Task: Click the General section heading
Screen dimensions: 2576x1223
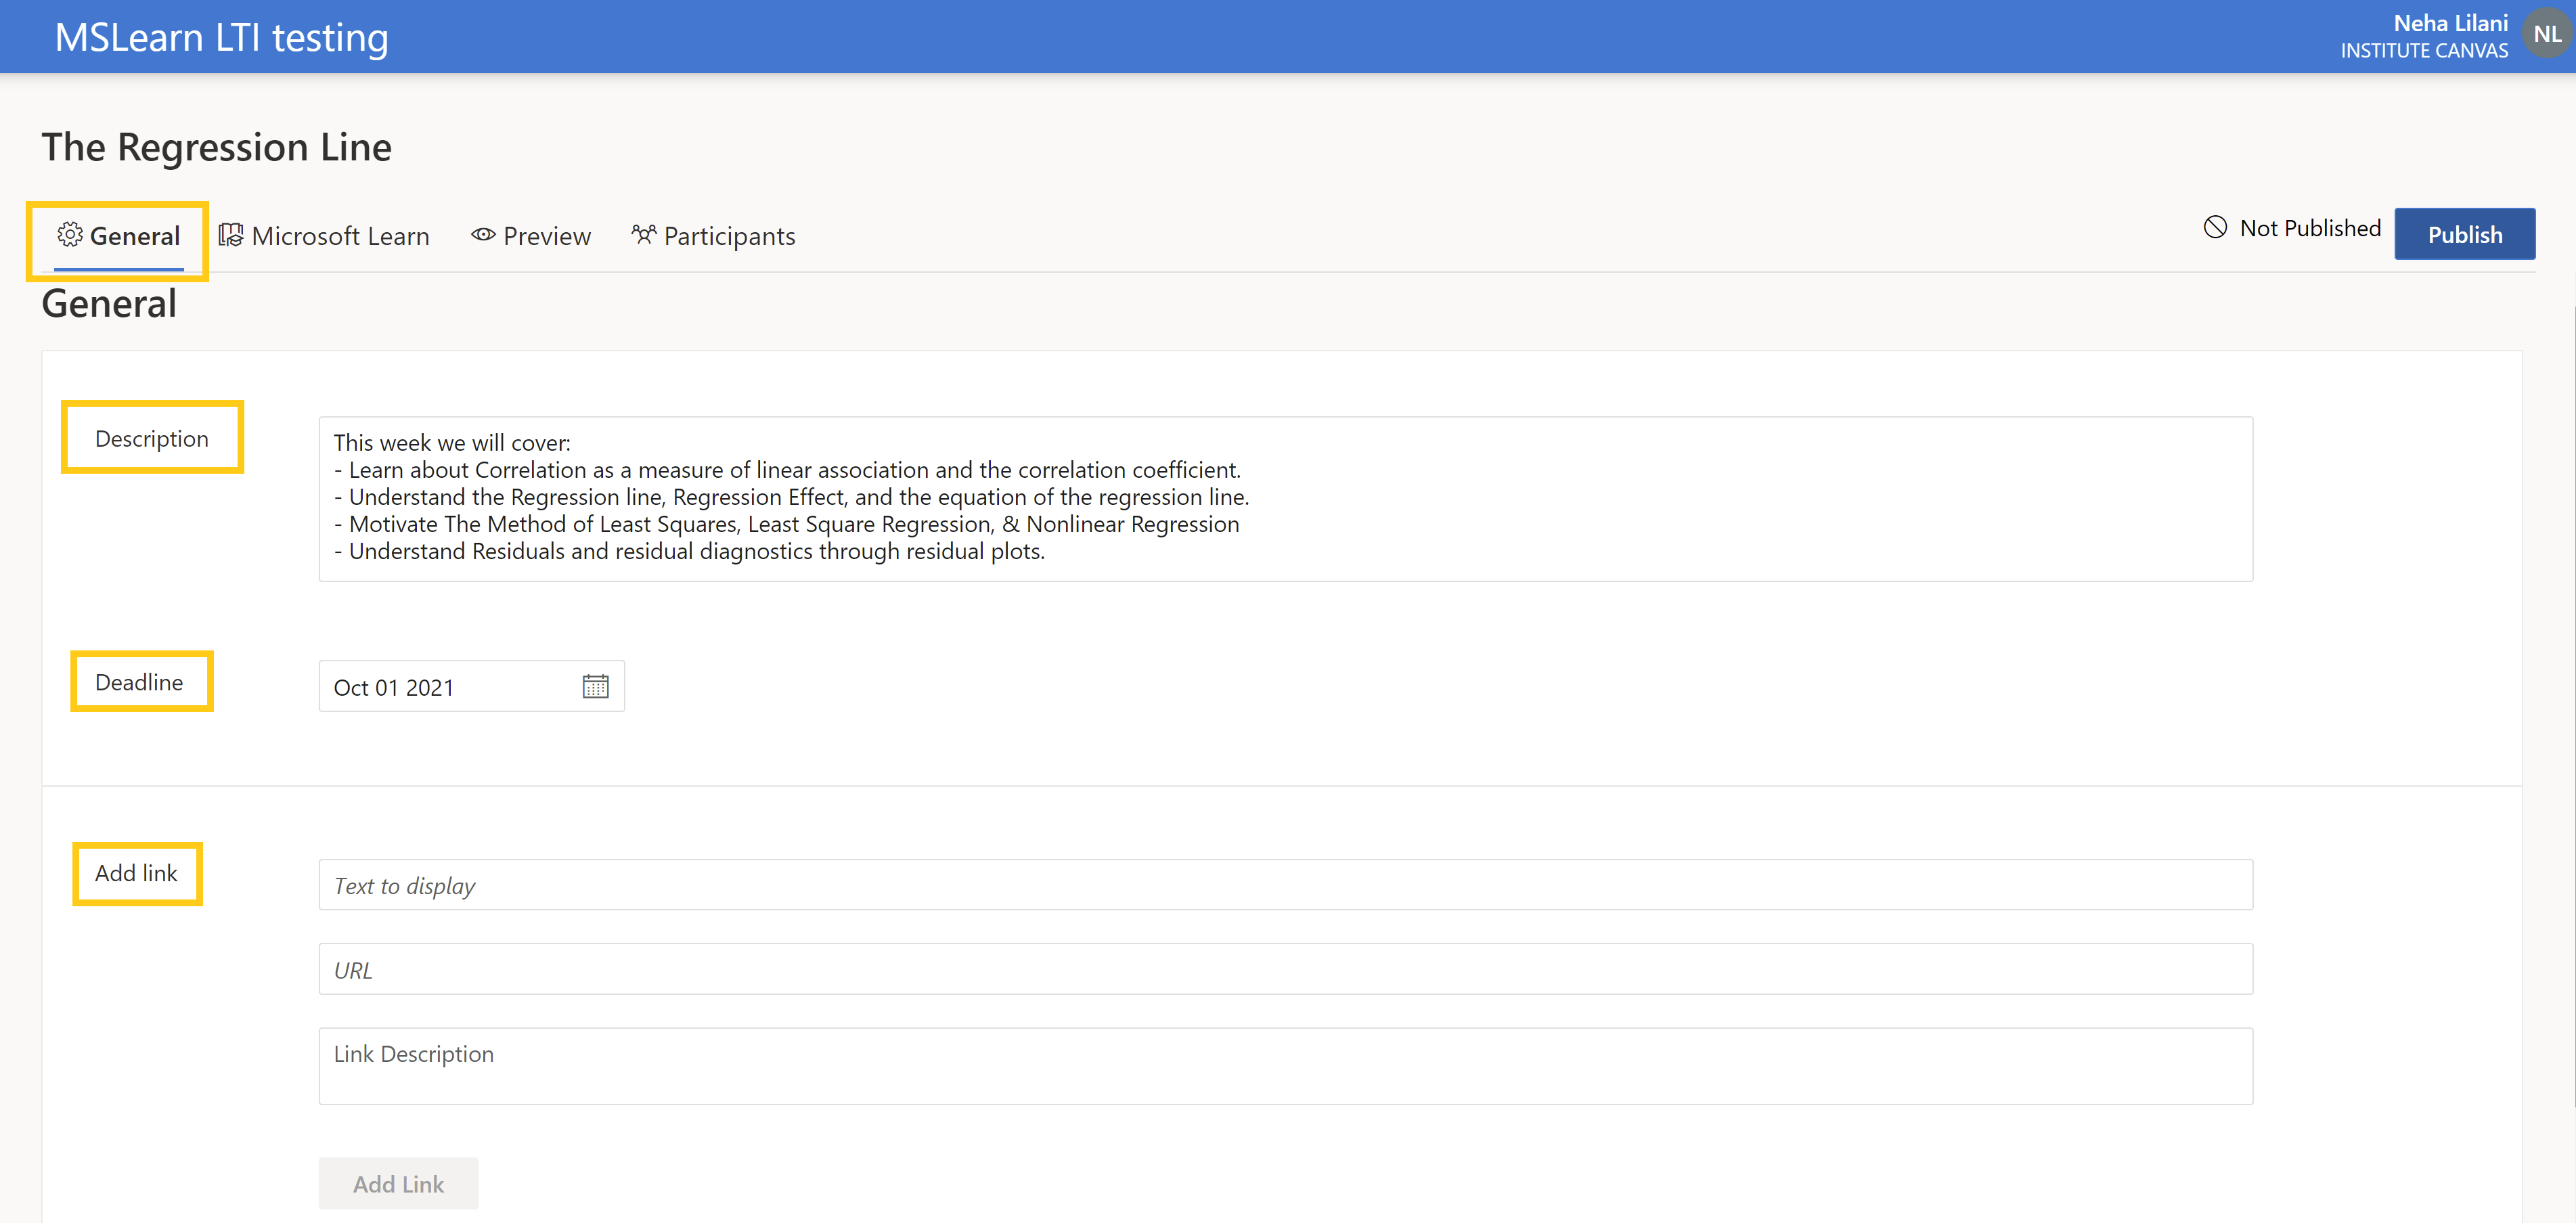Action: (x=109, y=304)
